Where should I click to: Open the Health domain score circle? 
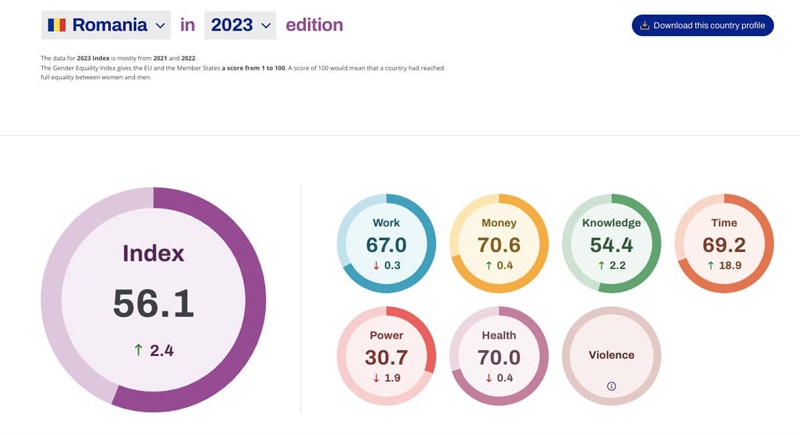point(499,356)
